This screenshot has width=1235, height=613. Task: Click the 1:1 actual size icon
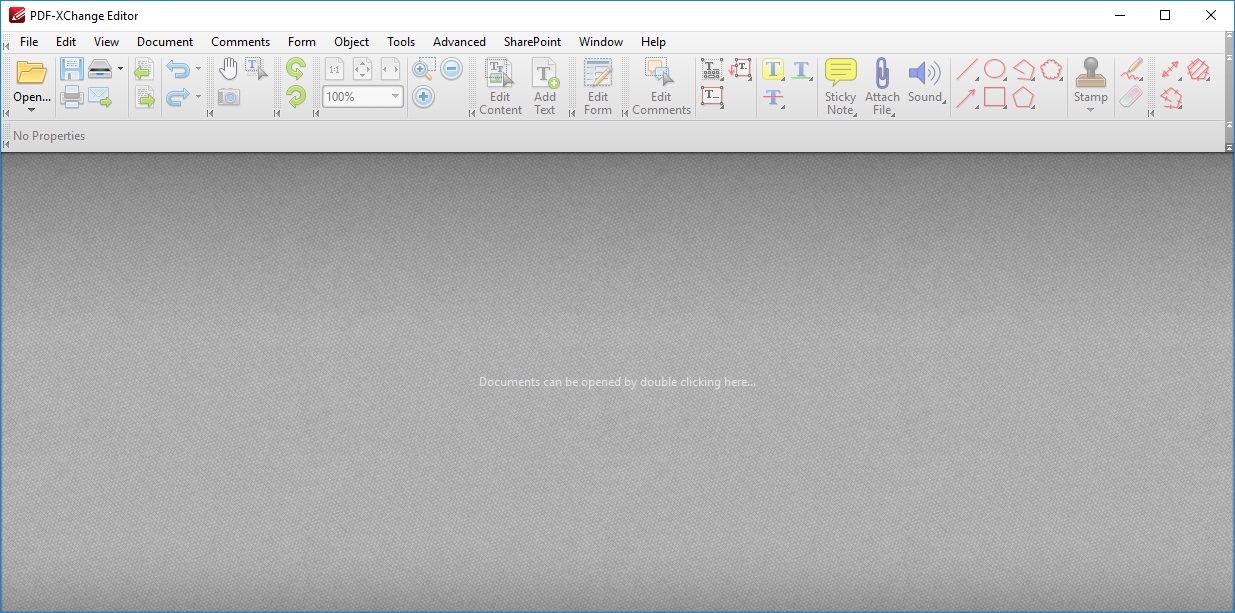pos(334,70)
